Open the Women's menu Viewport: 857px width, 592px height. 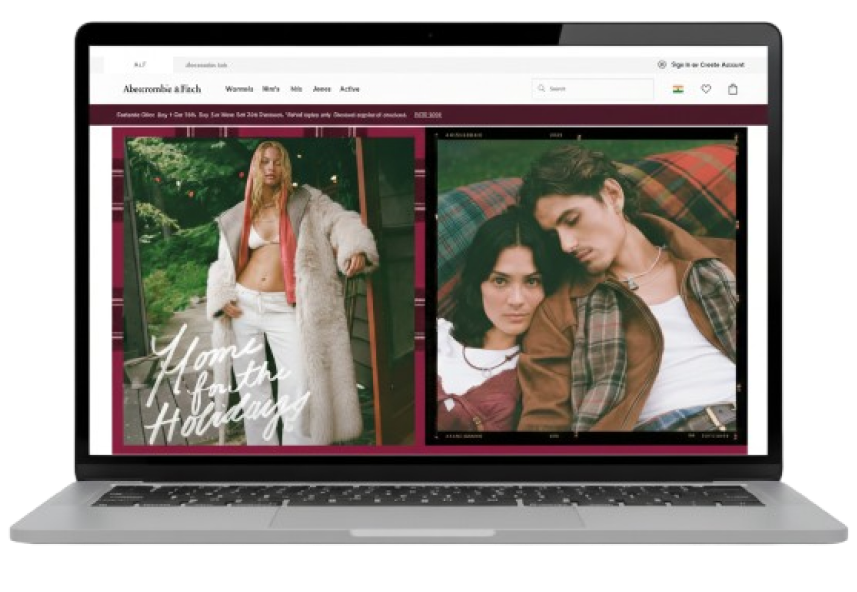[239, 89]
